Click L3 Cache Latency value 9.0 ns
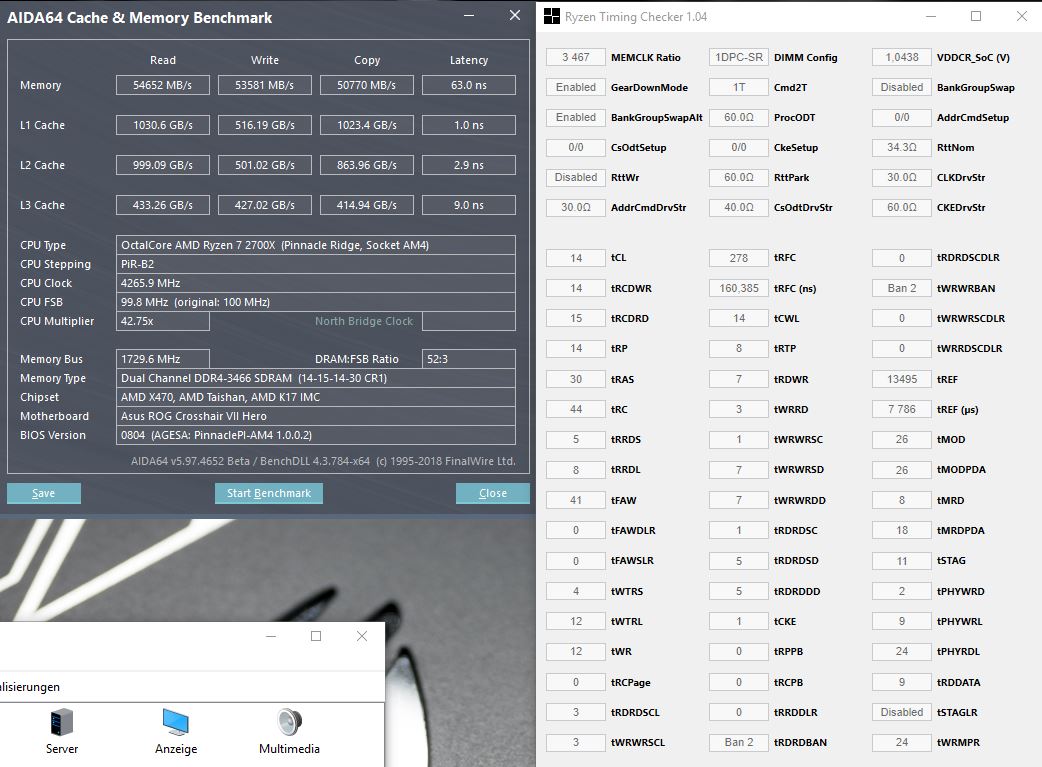1042x767 pixels. [x=469, y=205]
